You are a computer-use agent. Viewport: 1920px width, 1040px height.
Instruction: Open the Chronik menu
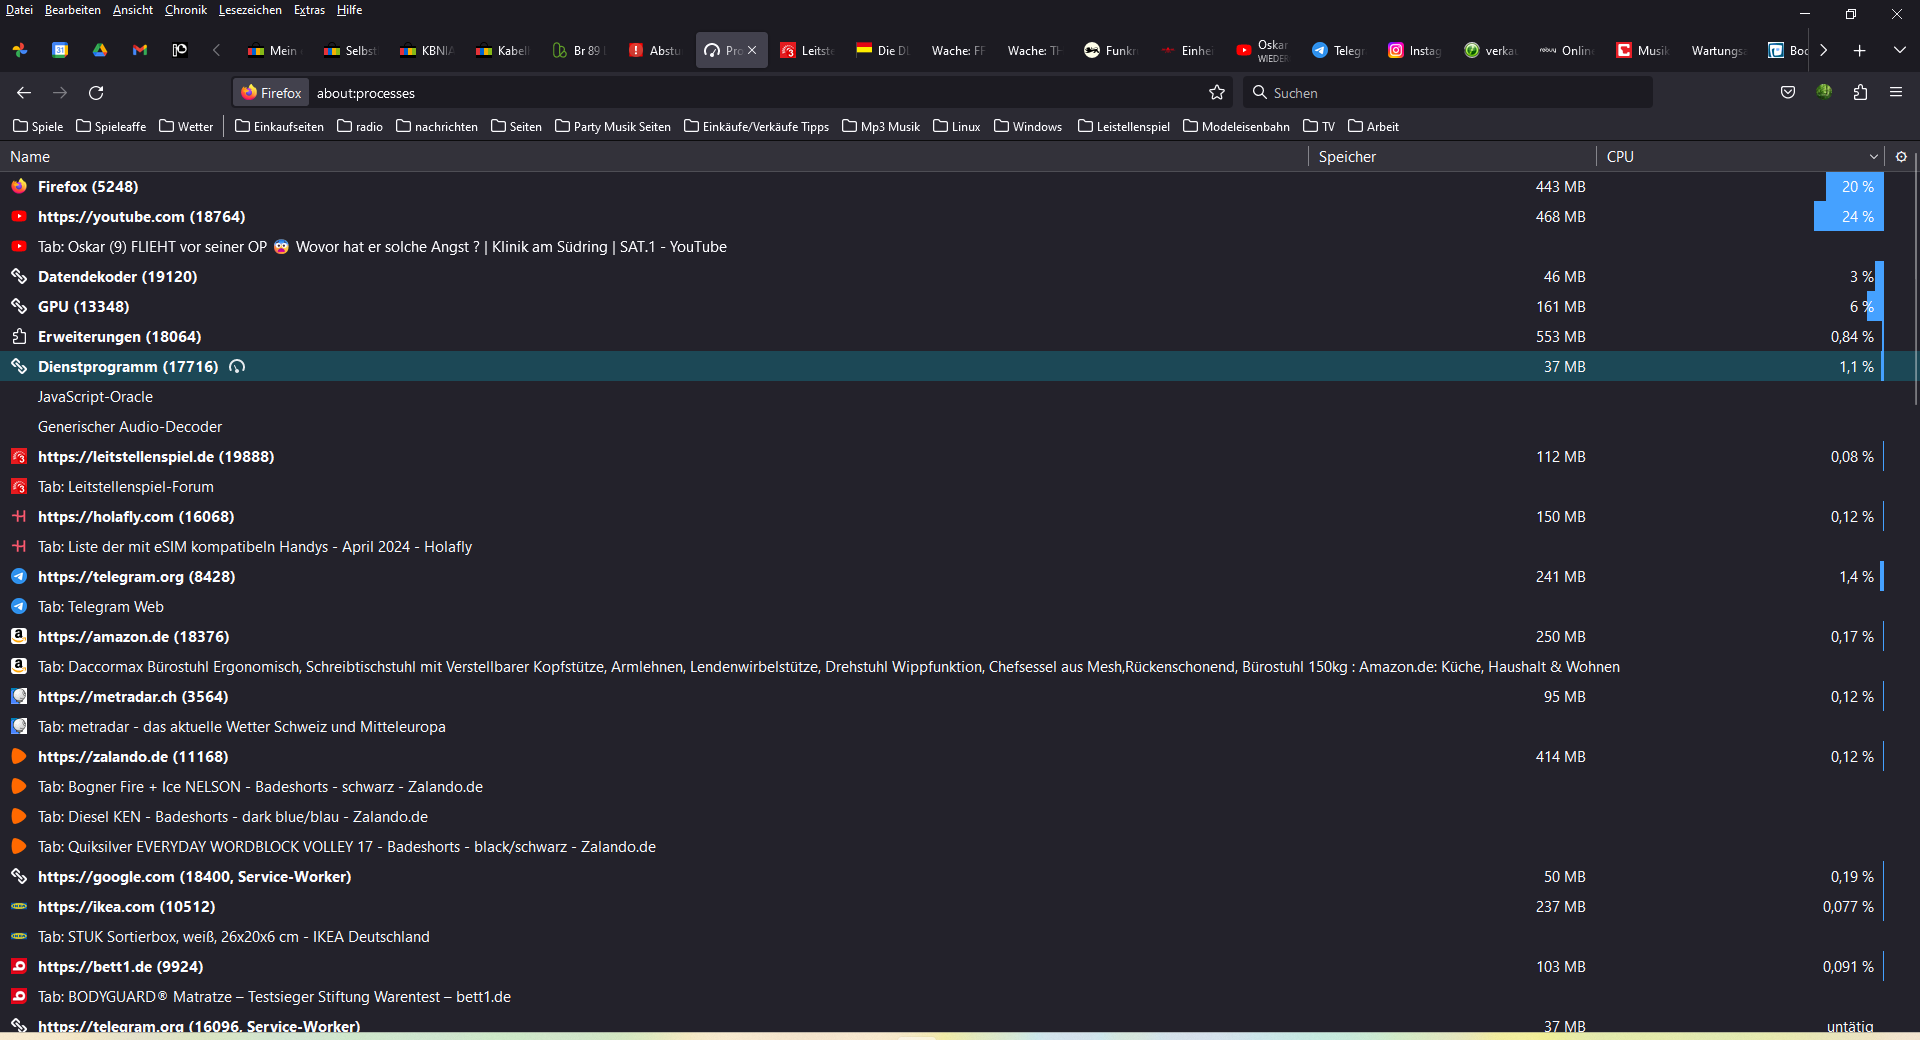pos(186,10)
